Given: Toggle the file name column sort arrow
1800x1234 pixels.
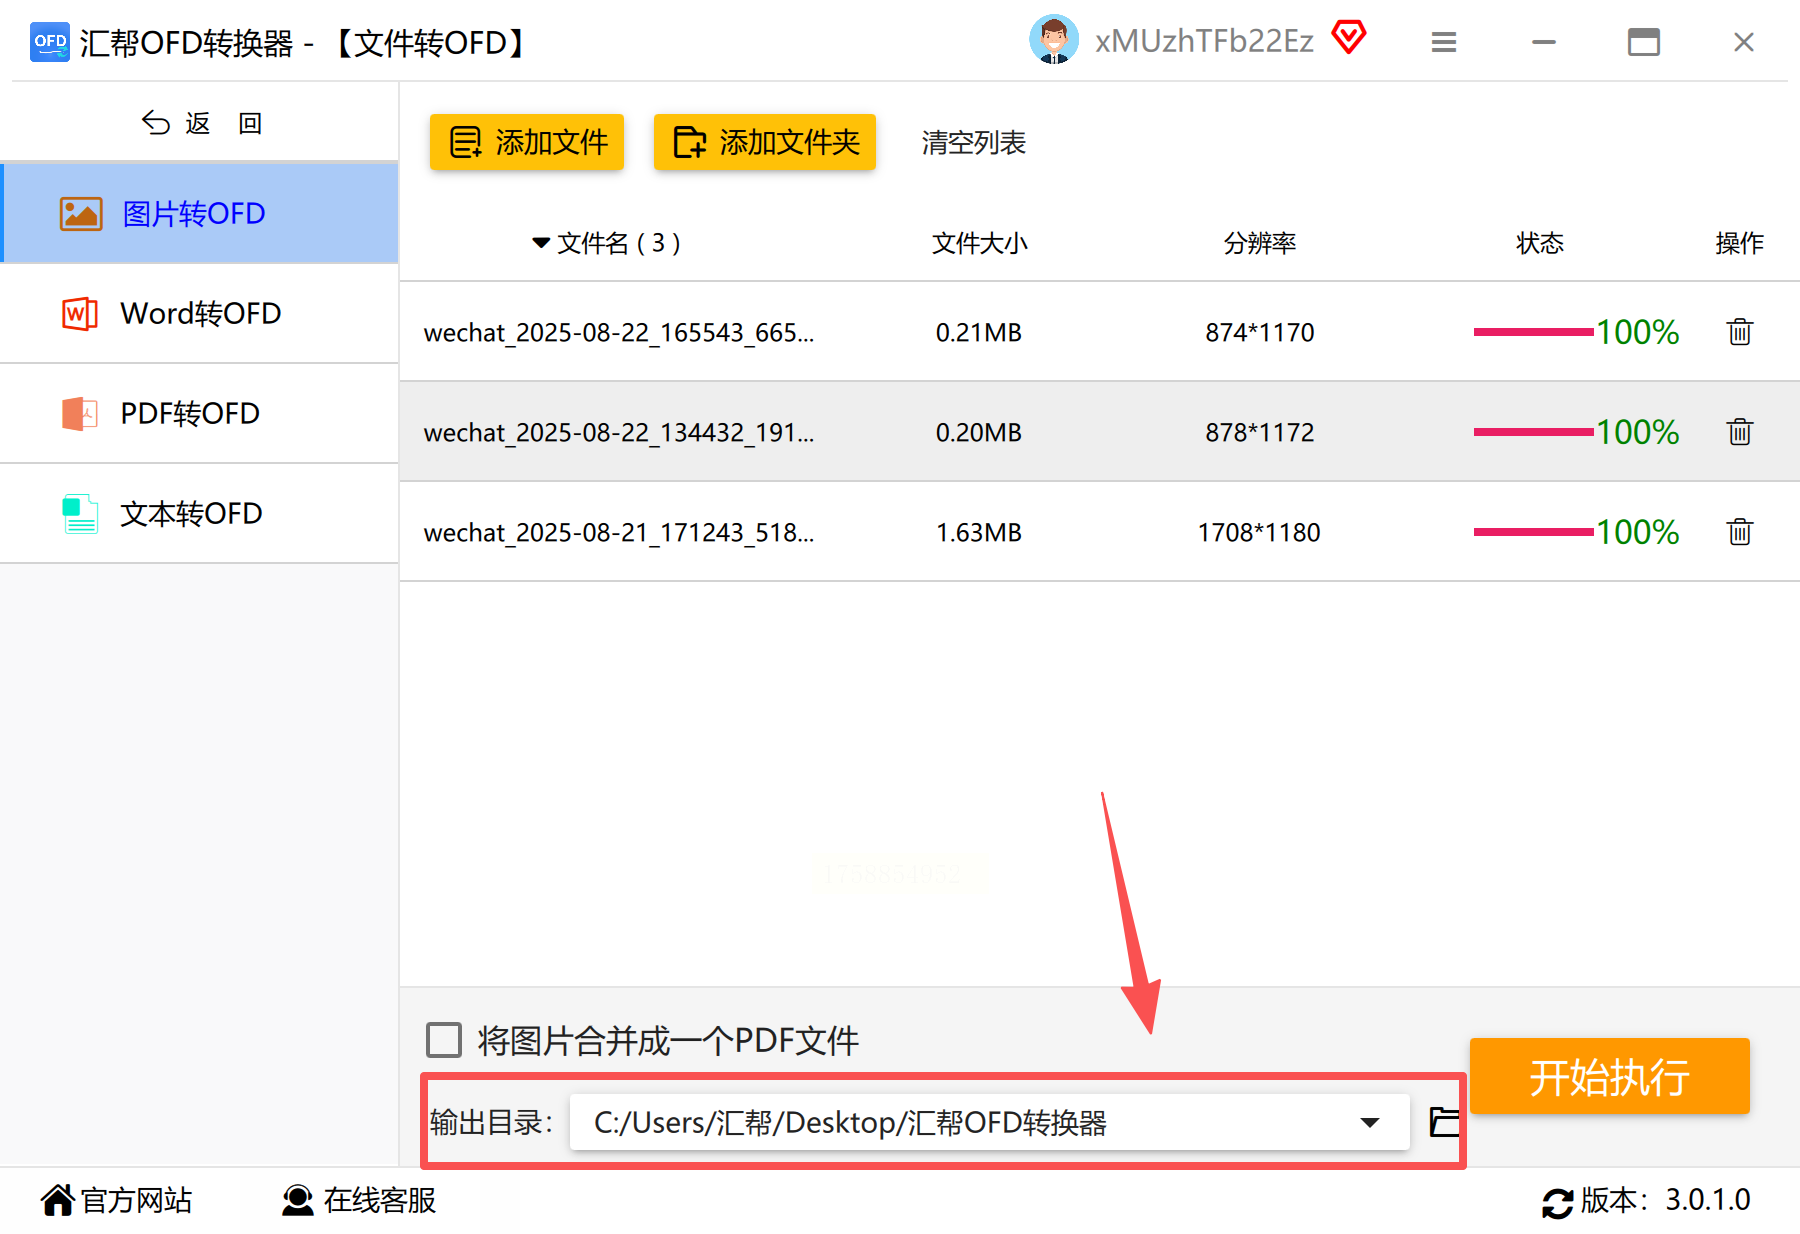Looking at the screenshot, I should (541, 243).
